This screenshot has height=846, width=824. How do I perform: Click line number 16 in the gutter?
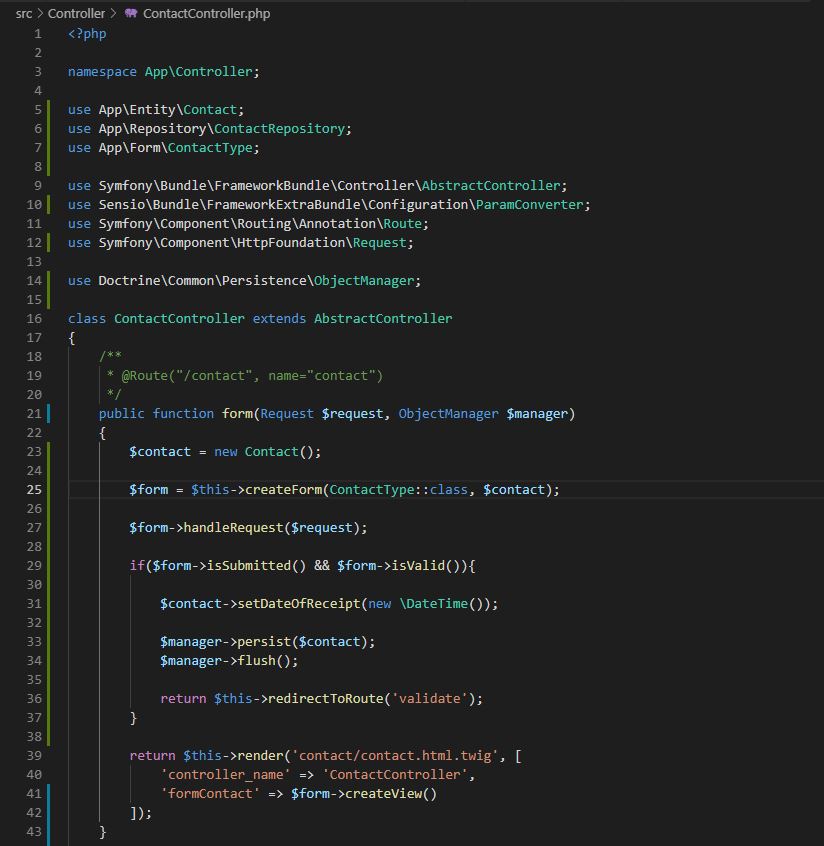[x=34, y=319]
